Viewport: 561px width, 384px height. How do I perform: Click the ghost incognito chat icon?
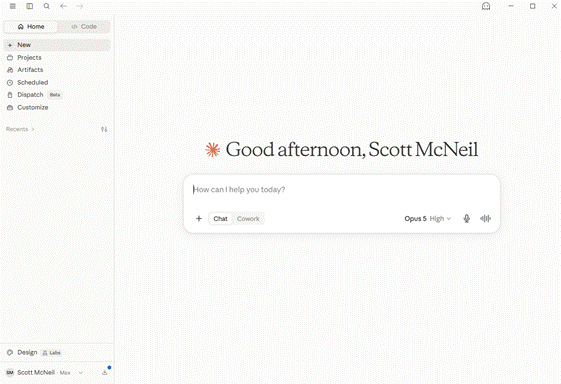click(x=486, y=6)
